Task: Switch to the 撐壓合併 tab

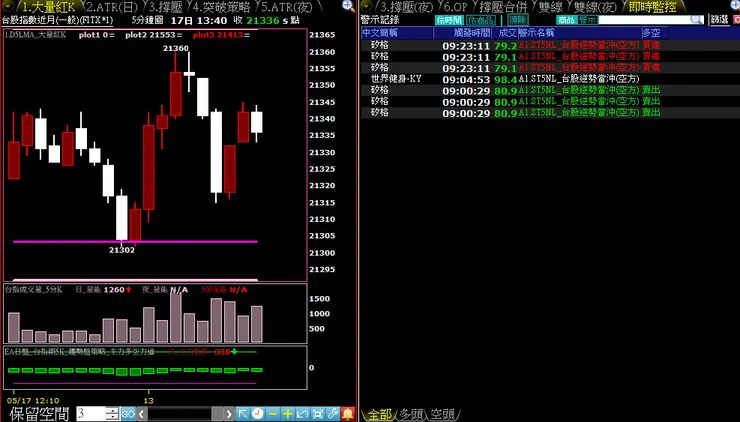Action: pos(503,7)
